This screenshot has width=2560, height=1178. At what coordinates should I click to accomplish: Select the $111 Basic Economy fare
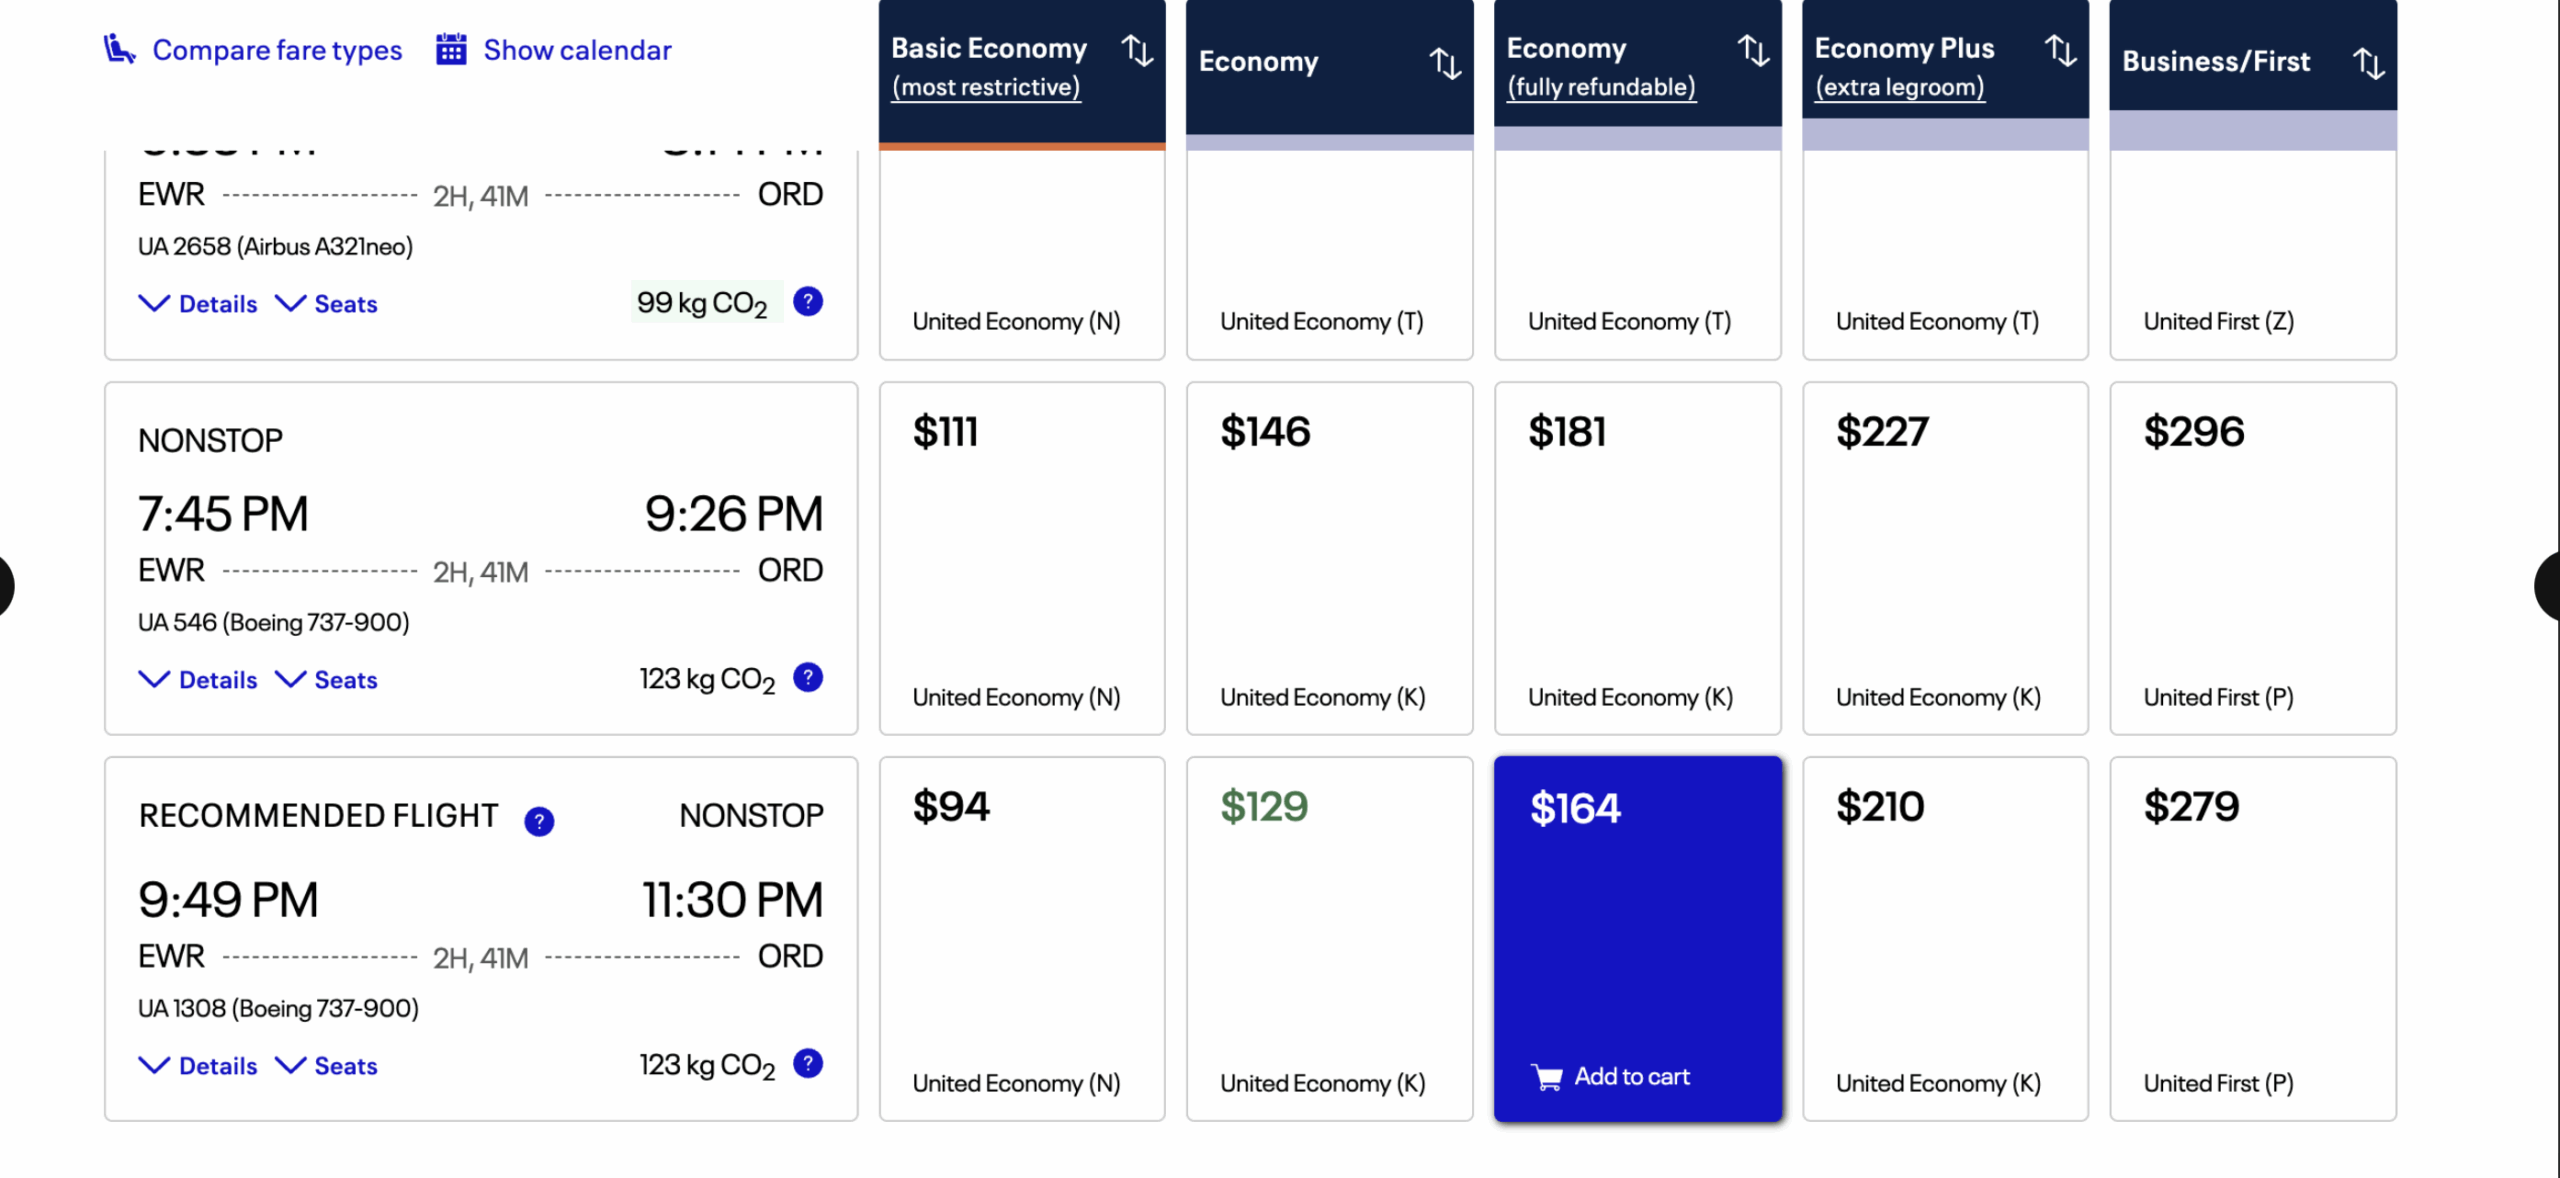[x=1021, y=558]
